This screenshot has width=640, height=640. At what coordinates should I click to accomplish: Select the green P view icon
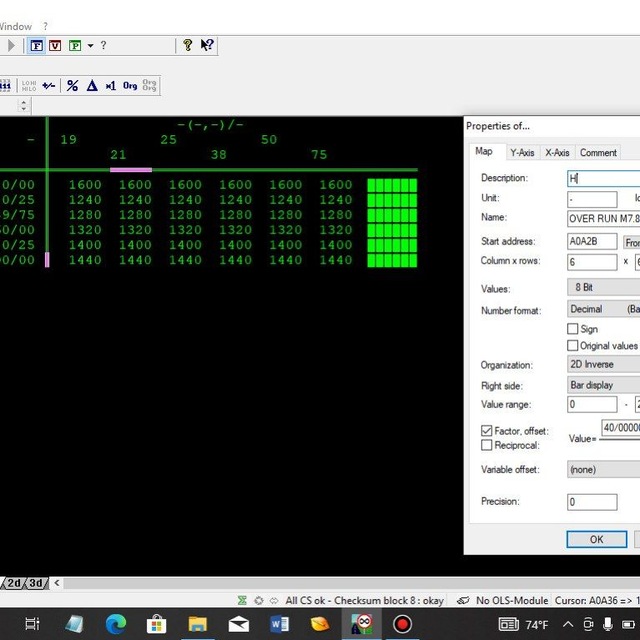point(75,45)
